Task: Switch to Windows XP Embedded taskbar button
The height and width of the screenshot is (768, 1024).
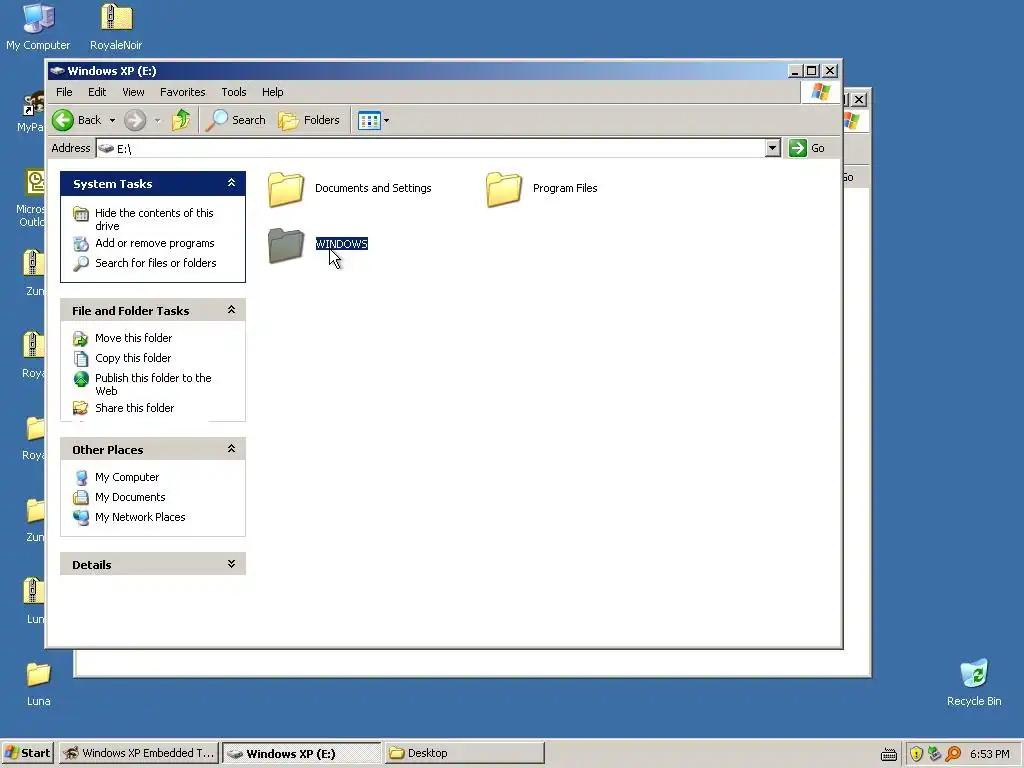Action: click(x=139, y=753)
